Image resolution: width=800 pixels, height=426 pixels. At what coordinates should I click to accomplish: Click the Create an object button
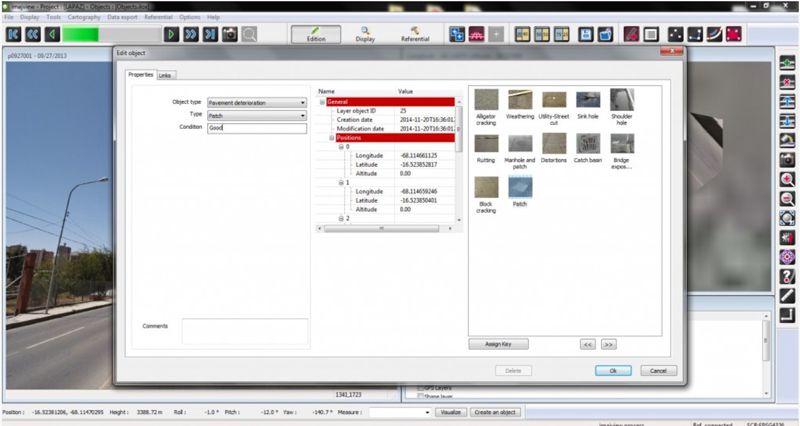coord(495,412)
